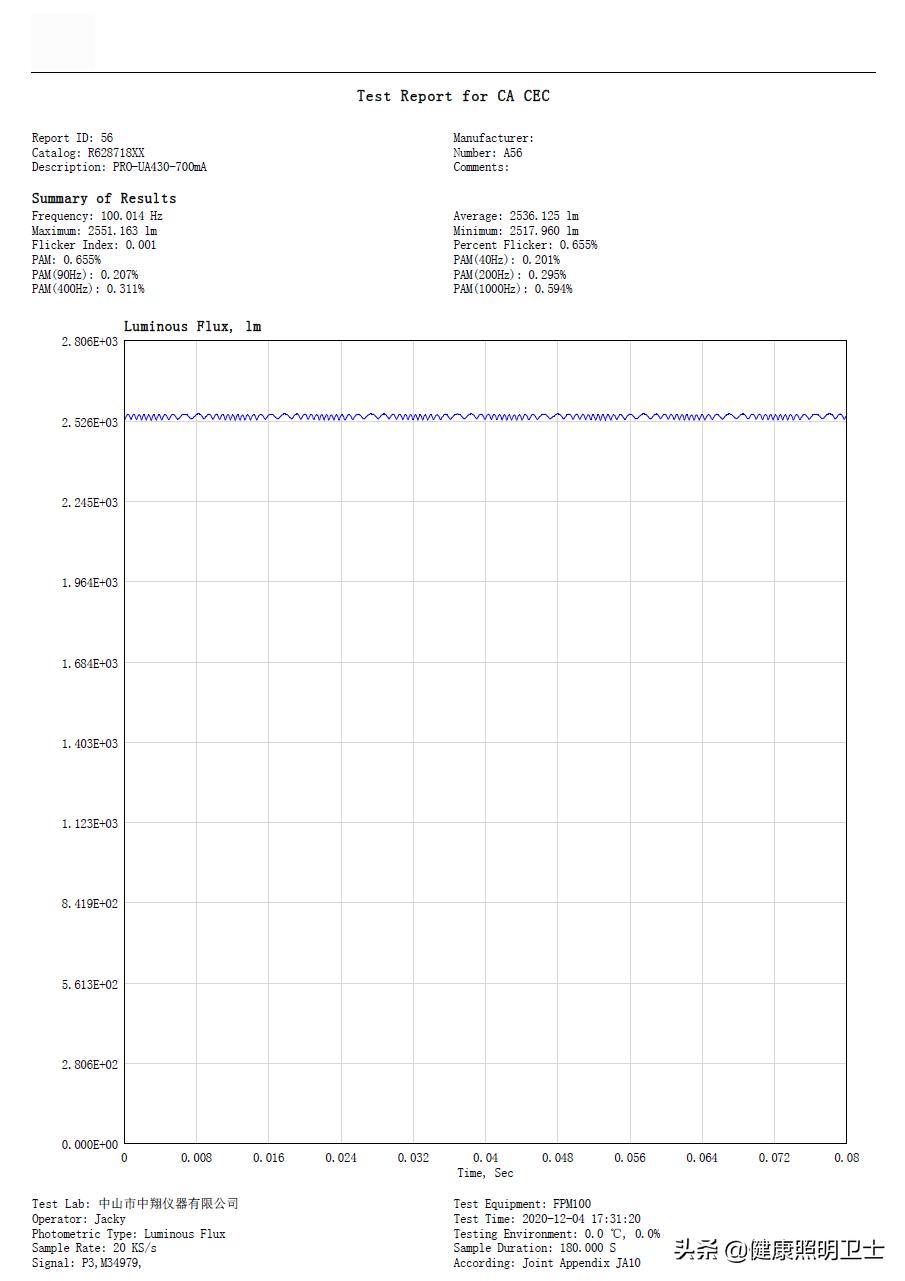This screenshot has height=1281, width=905.
Task: Select the y-axis label 2.526E+03
Action: (89, 423)
